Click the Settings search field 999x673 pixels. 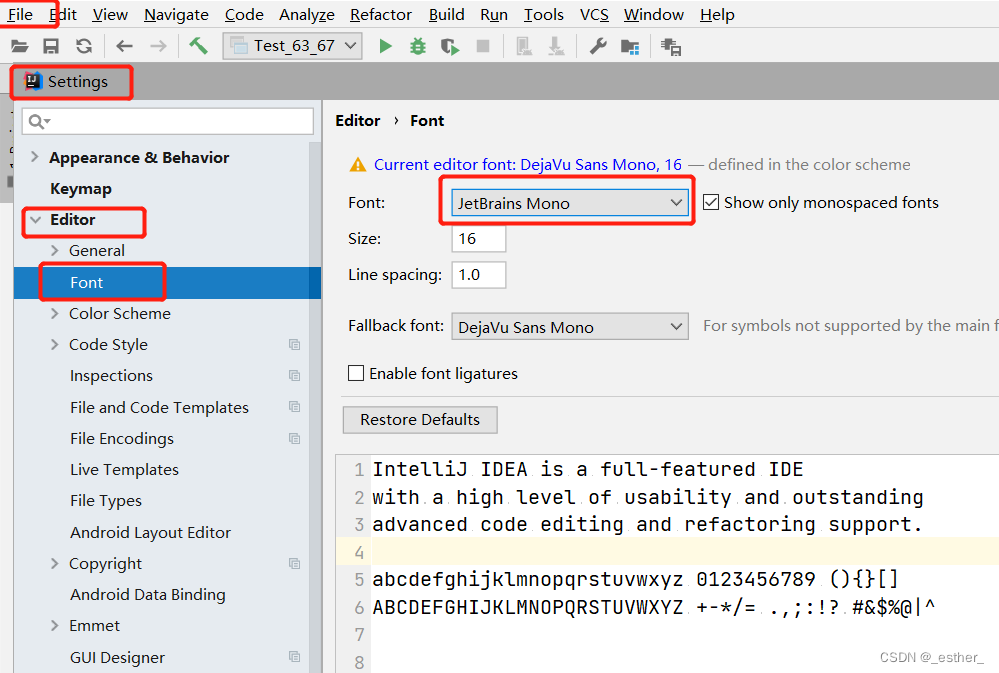coord(168,121)
